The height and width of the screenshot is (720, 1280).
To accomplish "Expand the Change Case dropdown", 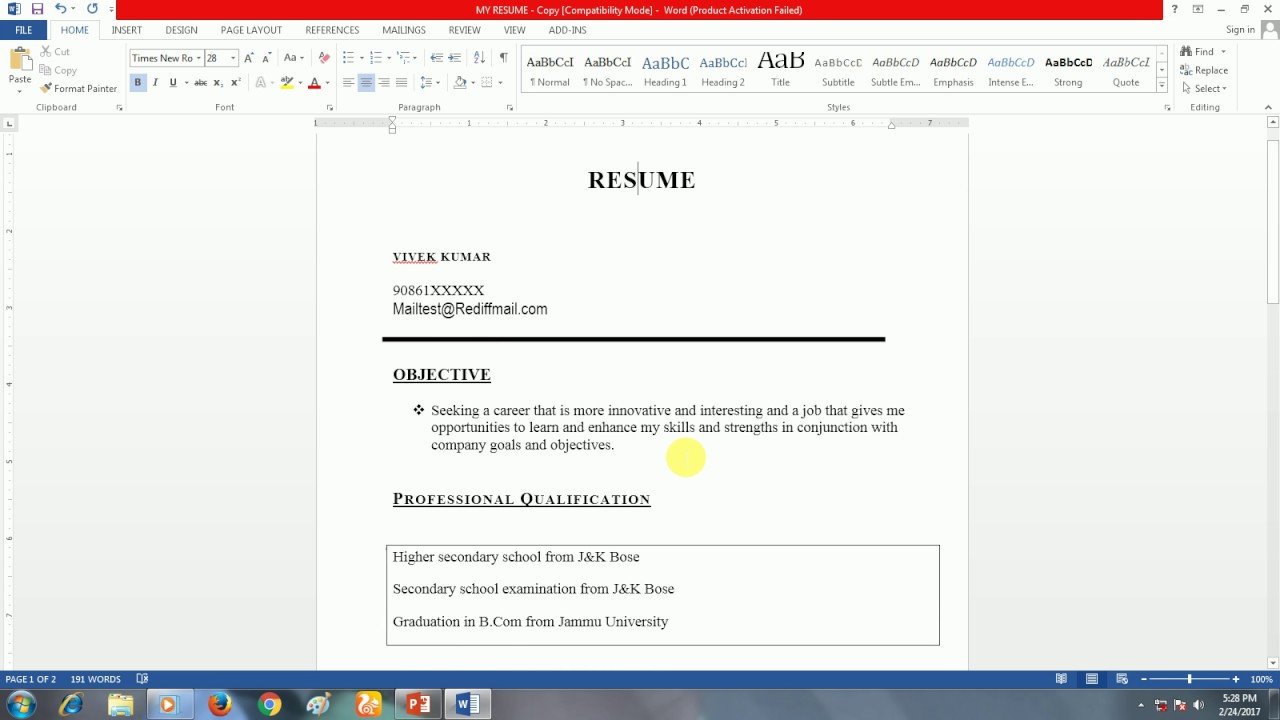I will pos(301,57).
